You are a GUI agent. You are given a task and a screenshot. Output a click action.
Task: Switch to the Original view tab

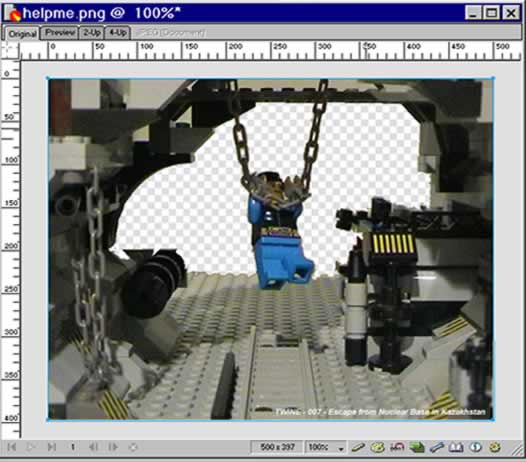[x=22, y=34]
